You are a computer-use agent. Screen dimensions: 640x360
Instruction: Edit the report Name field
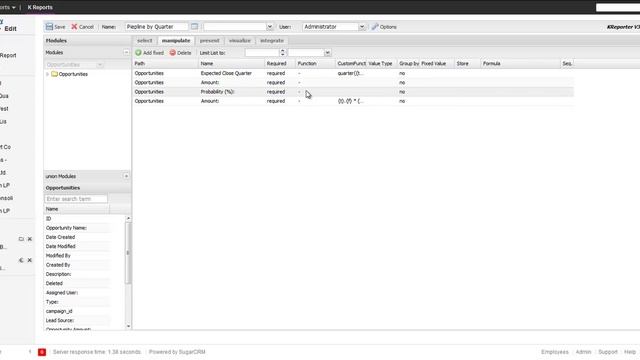(156, 27)
